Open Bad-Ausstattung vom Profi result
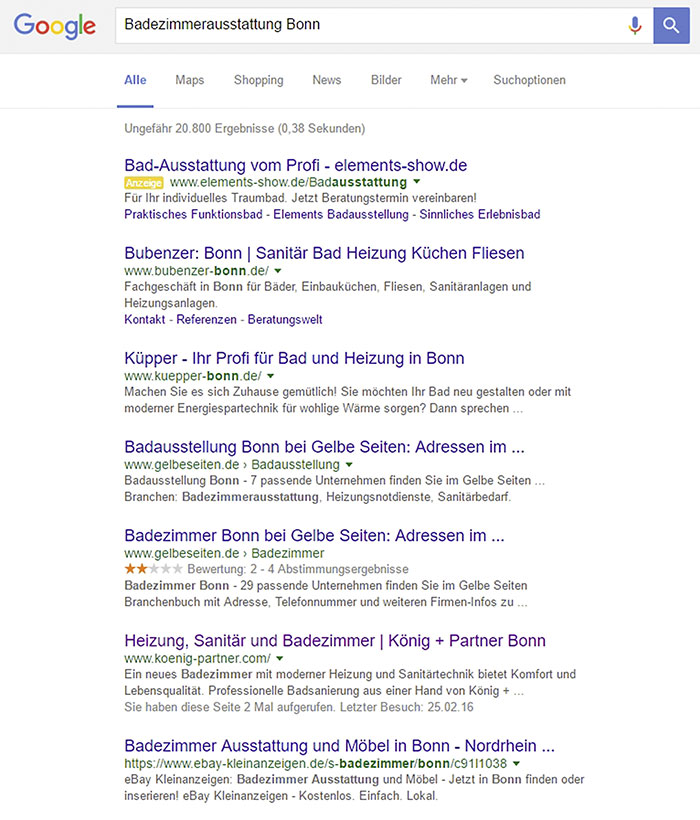 (x=295, y=165)
